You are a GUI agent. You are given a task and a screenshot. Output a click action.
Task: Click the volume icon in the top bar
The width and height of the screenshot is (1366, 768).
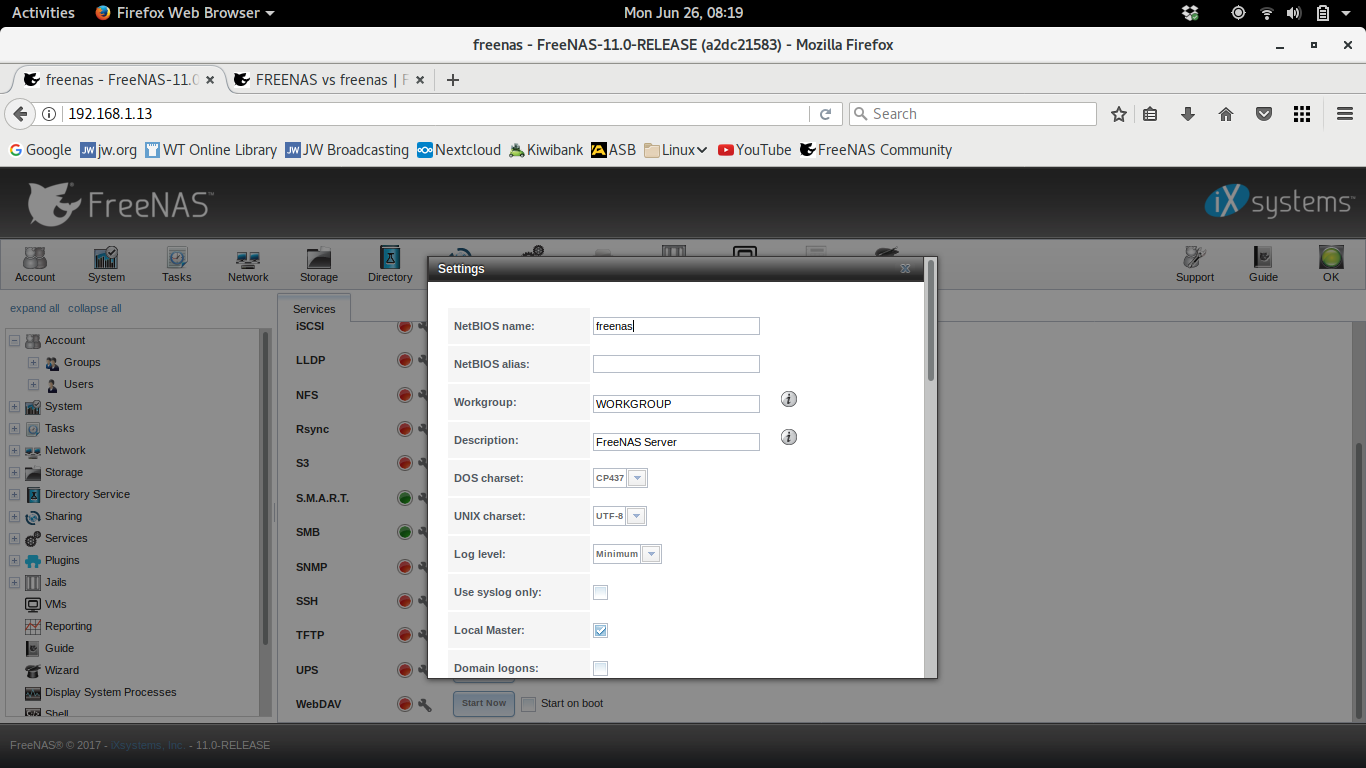pyautogui.click(x=1294, y=13)
